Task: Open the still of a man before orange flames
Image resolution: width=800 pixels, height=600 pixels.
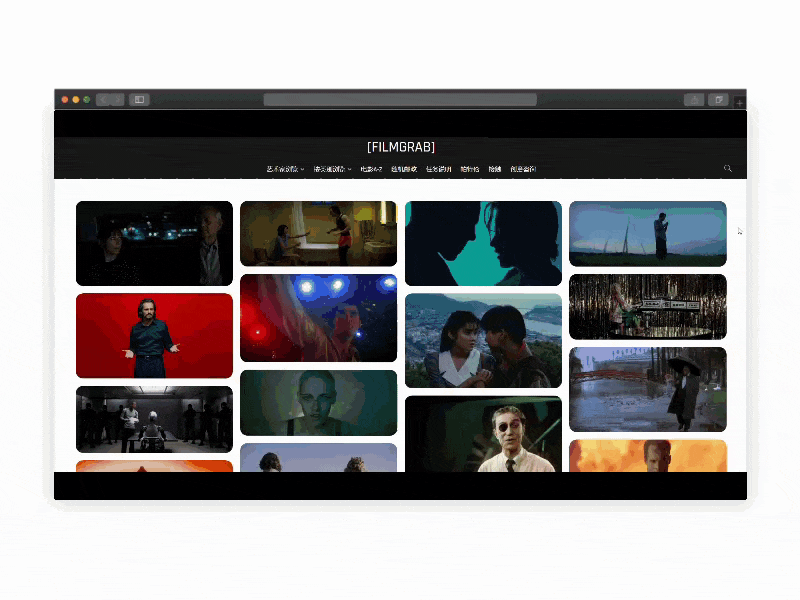Action: point(648,456)
